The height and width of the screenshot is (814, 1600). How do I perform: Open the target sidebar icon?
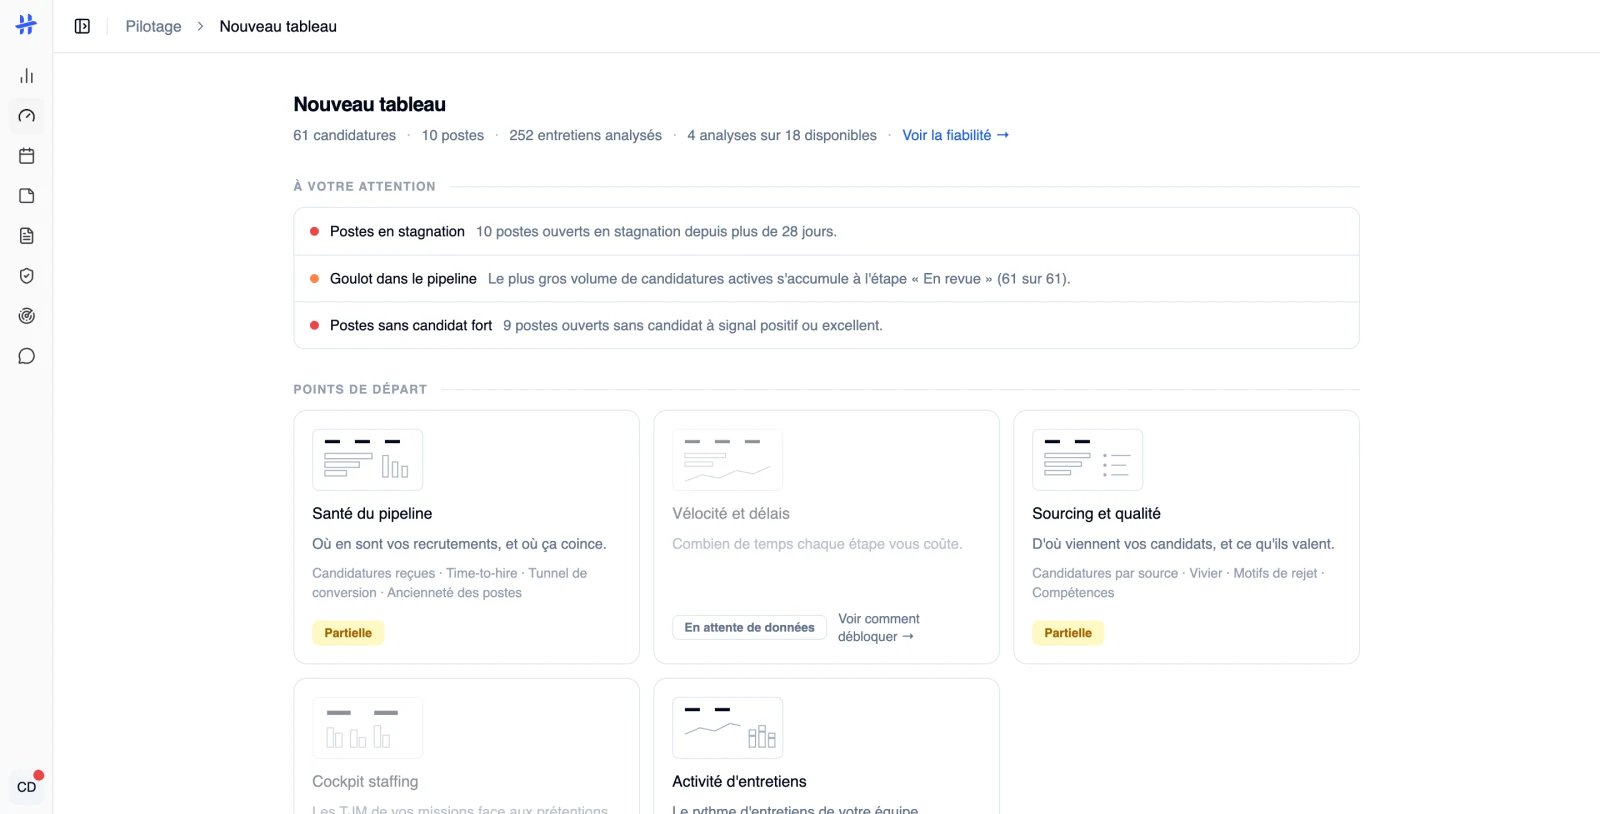(x=27, y=316)
